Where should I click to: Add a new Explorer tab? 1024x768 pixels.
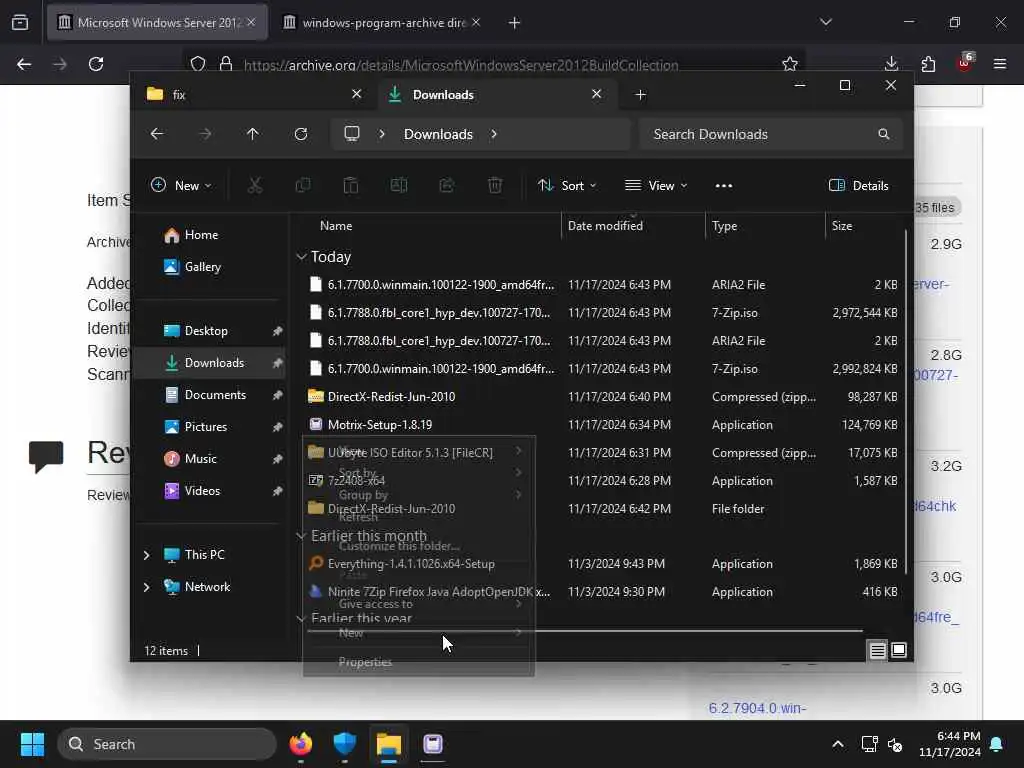641,95
